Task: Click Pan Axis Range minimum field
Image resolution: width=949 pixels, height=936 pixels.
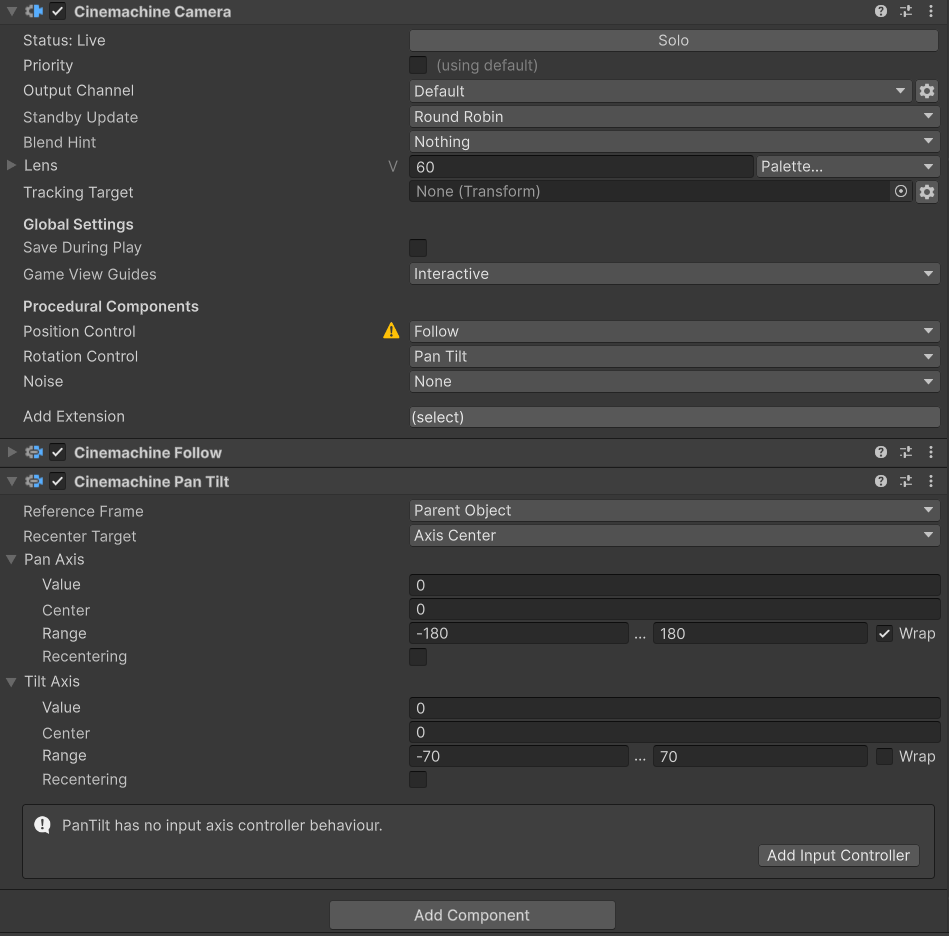Action: click(519, 633)
